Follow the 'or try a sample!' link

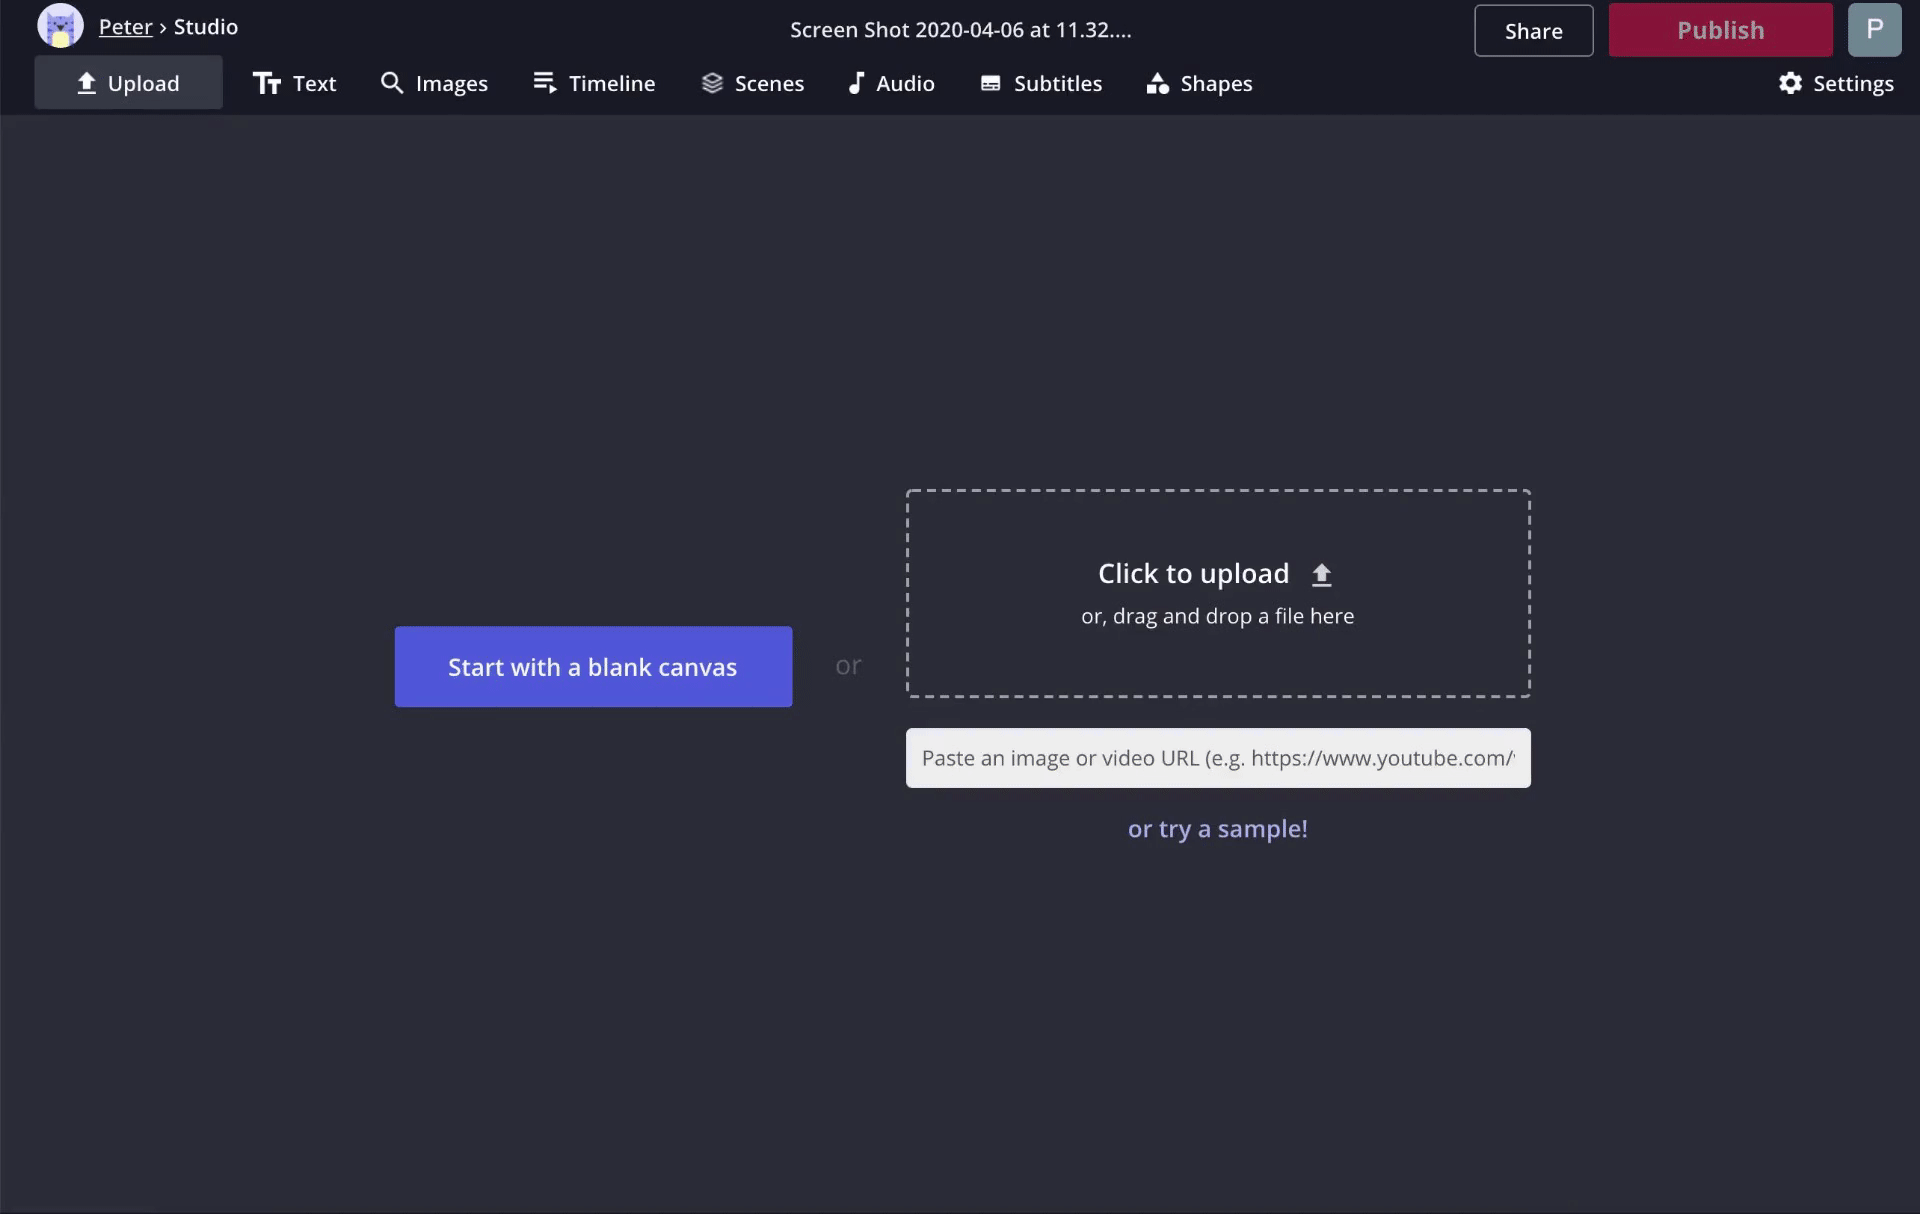tap(1217, 829)
